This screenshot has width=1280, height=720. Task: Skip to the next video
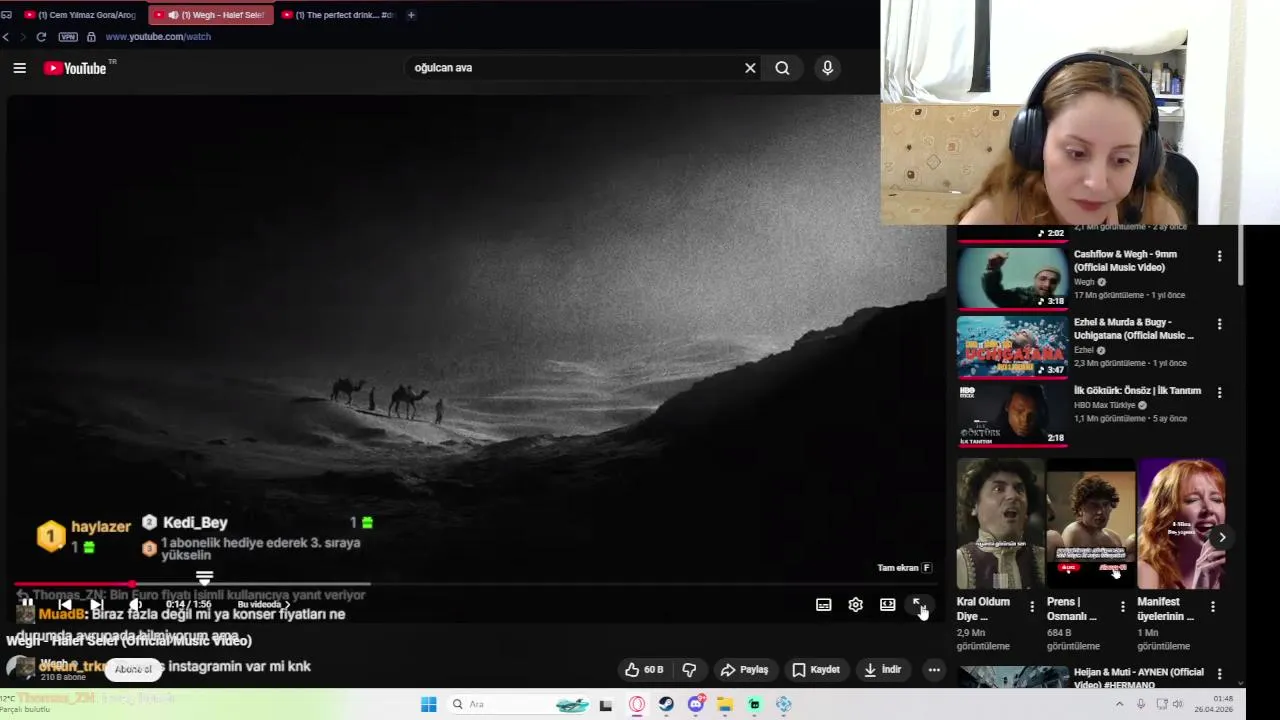click(x=97, y=604)
